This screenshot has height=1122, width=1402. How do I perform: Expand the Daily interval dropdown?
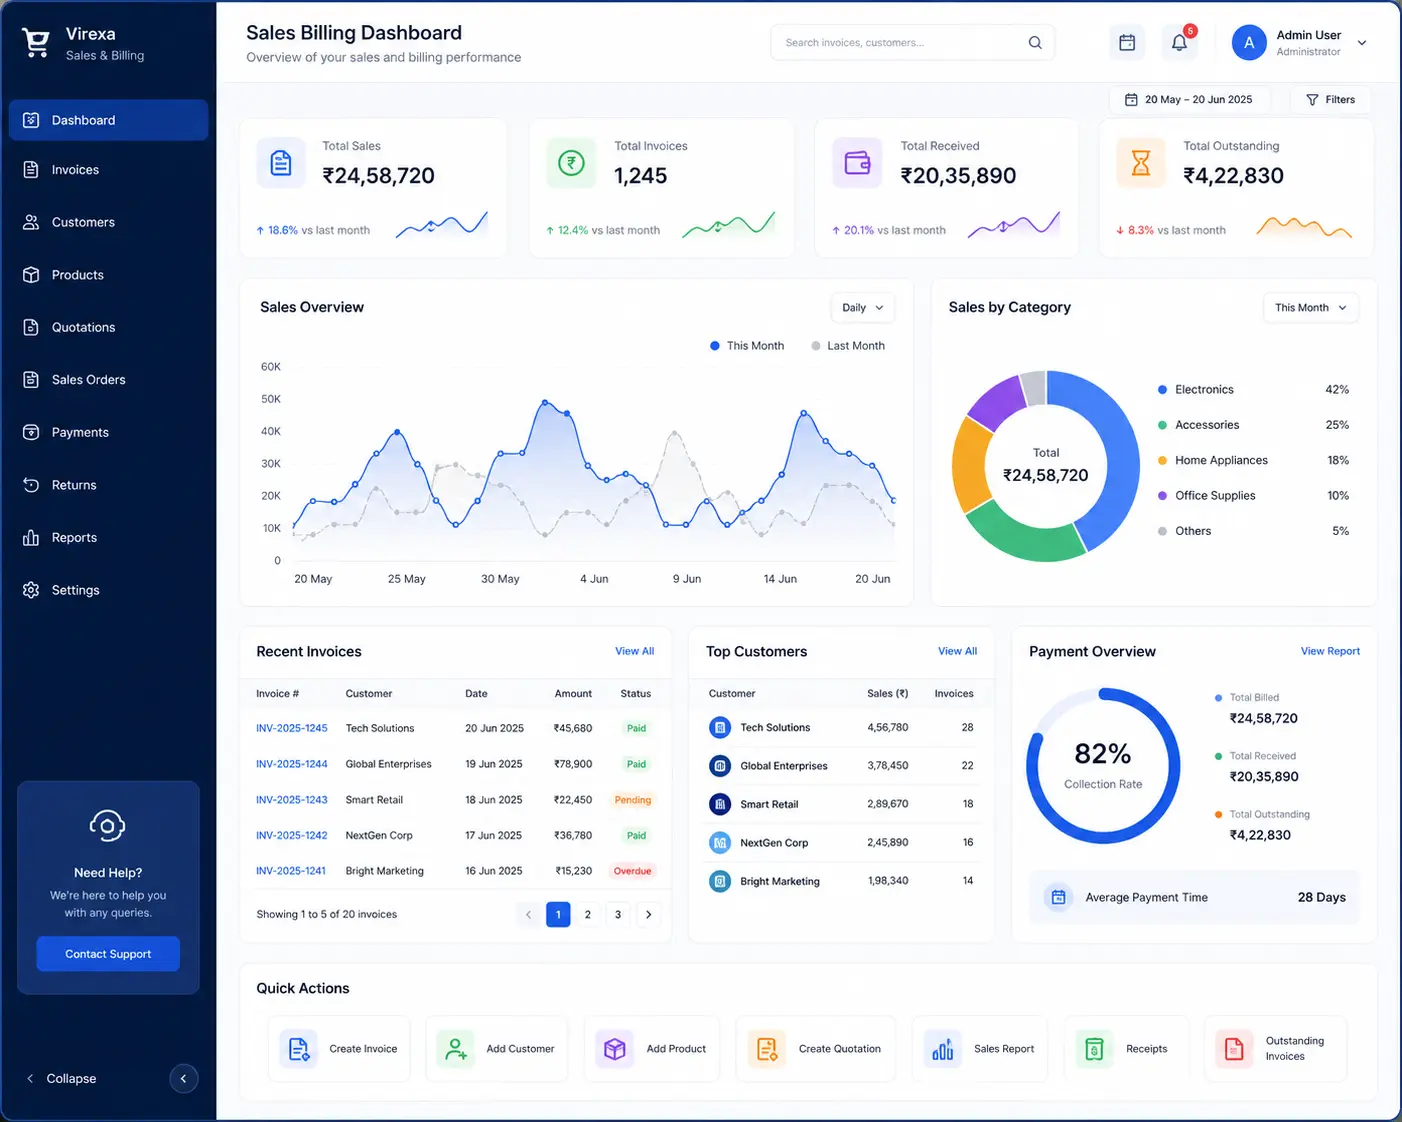[863, 308]
